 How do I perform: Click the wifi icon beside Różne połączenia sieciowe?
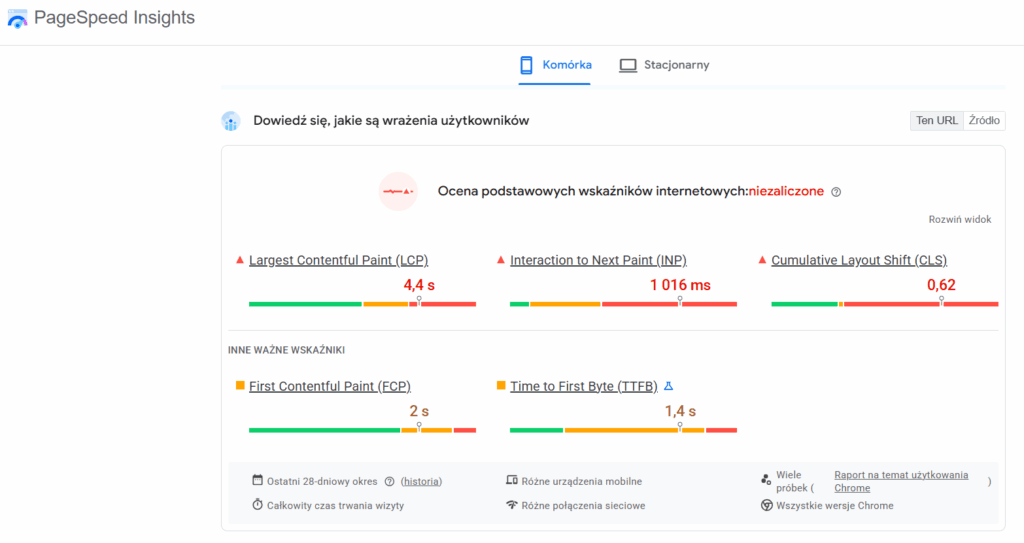click(x=512, y=504)
